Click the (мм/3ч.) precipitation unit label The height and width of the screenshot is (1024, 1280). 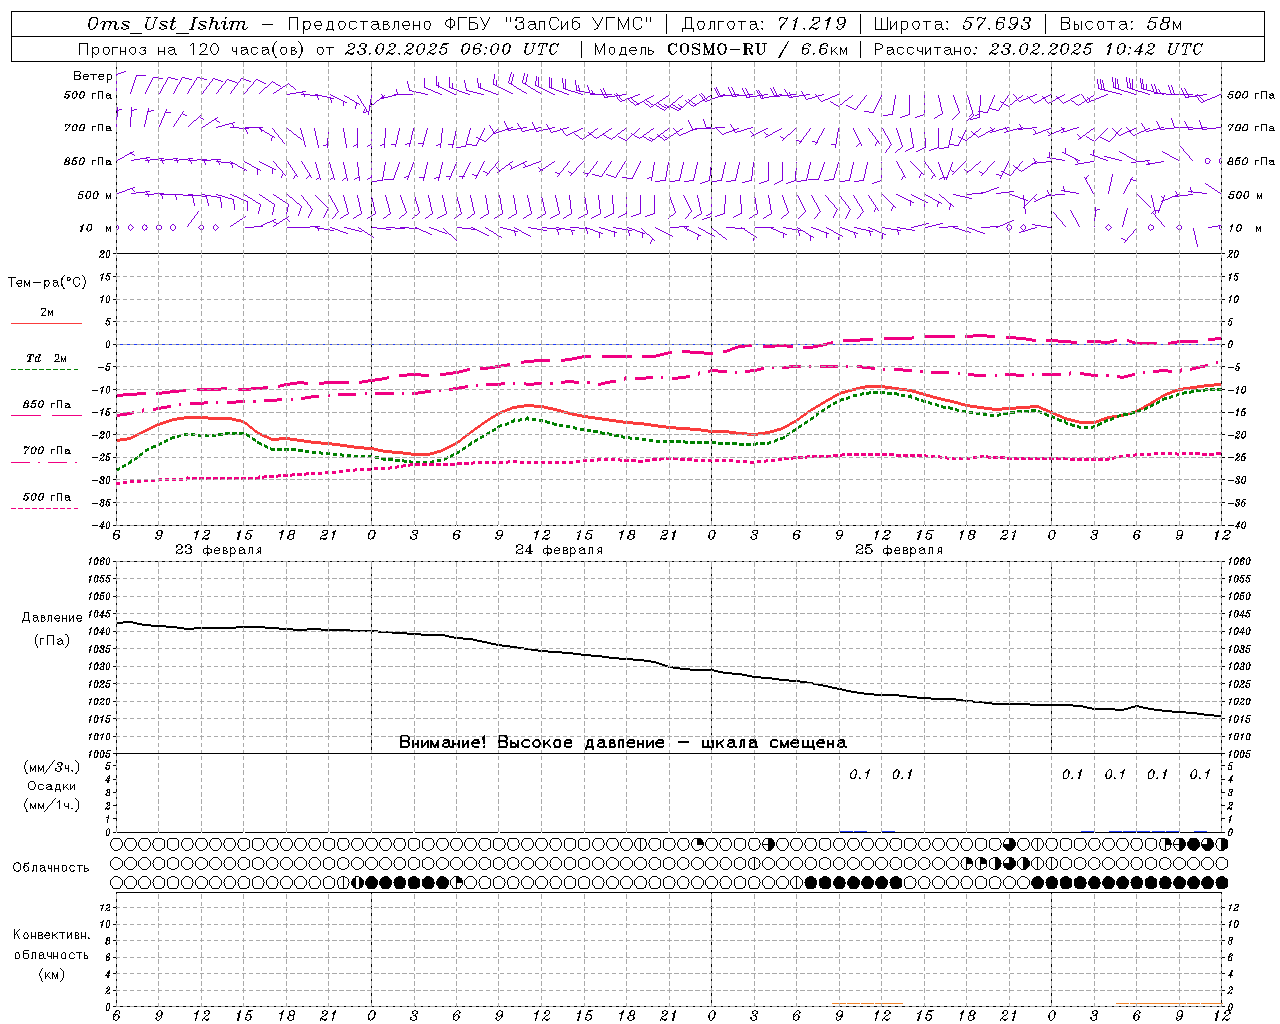(52, 768)
